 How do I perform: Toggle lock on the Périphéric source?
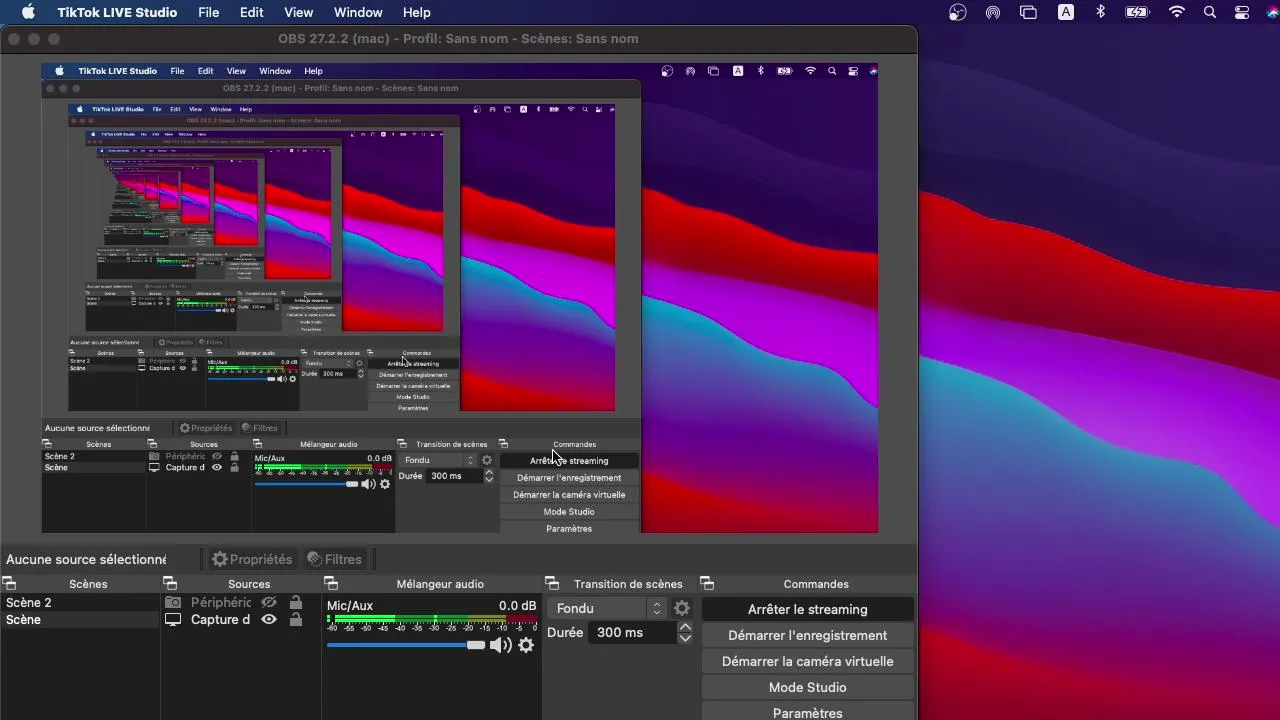[295, 603]
